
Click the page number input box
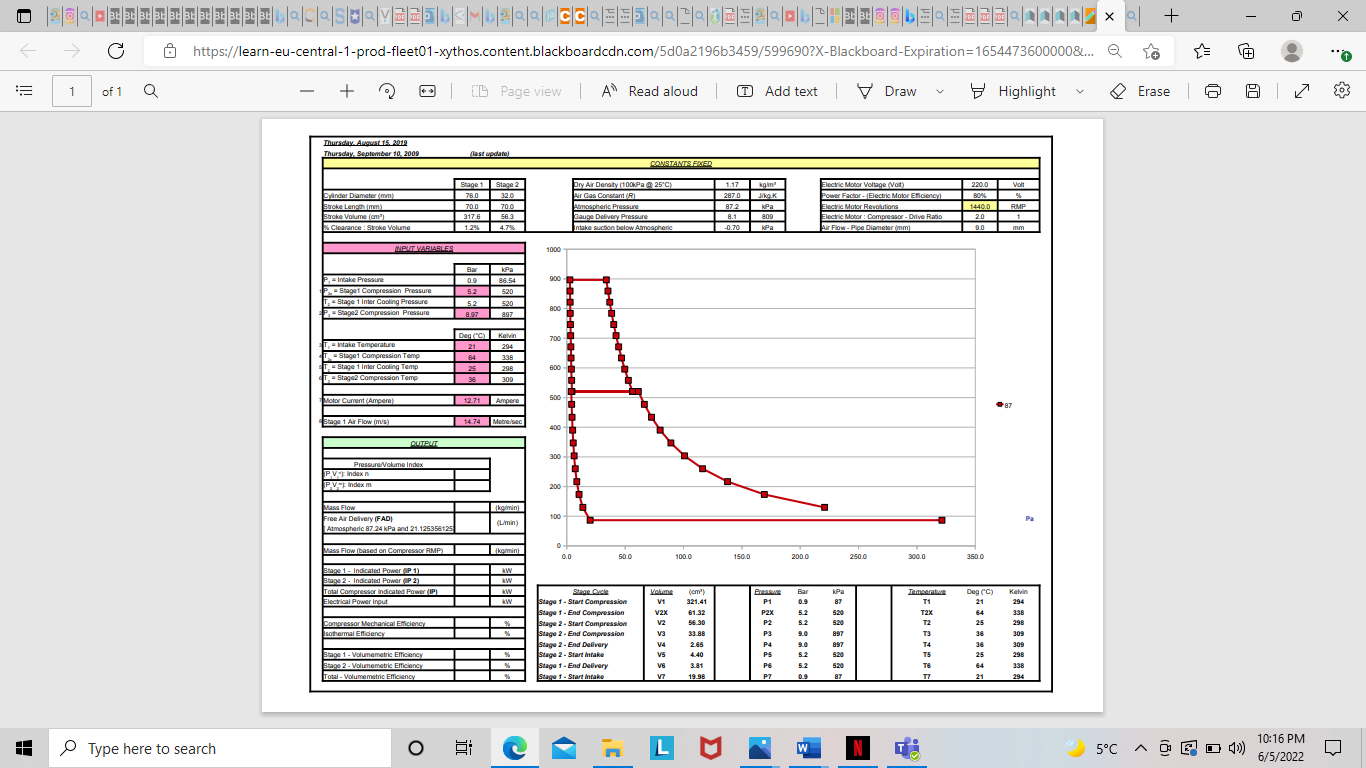[x=72, y=91]
